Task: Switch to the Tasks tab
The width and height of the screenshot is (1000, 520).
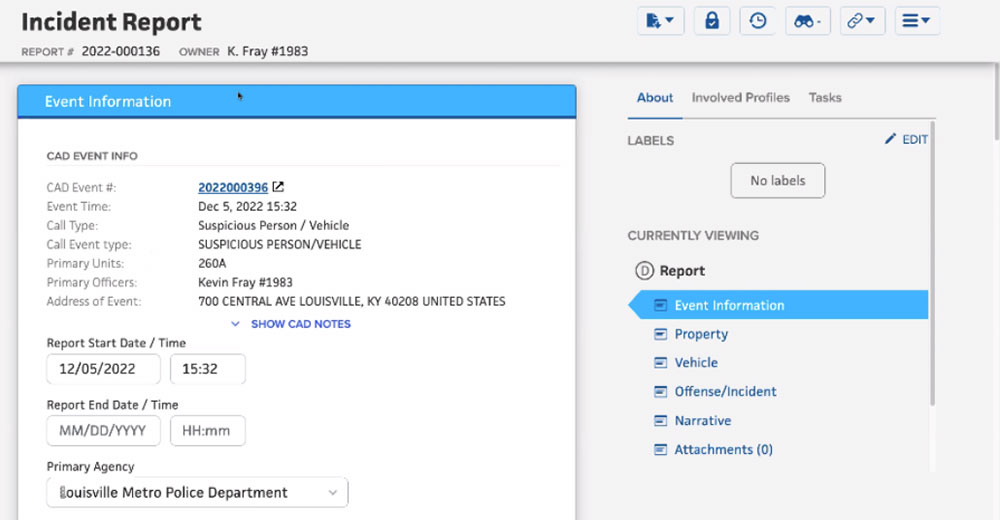Action: (825, 98)
